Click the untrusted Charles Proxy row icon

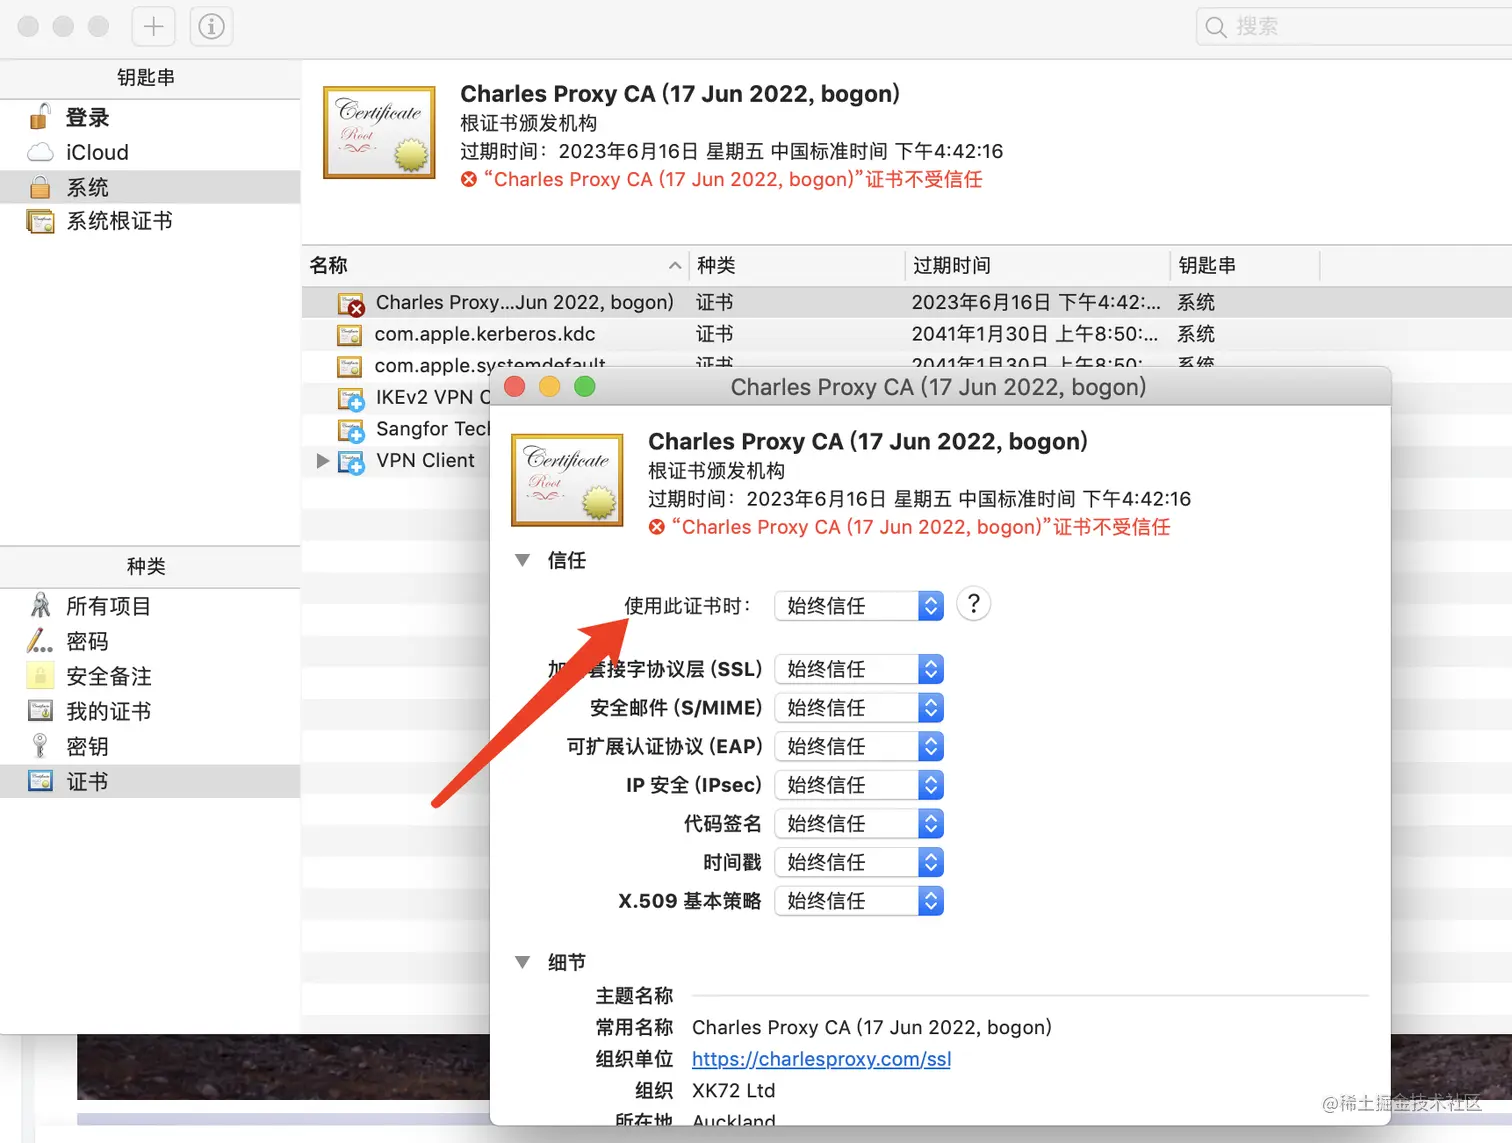(351, 304)
